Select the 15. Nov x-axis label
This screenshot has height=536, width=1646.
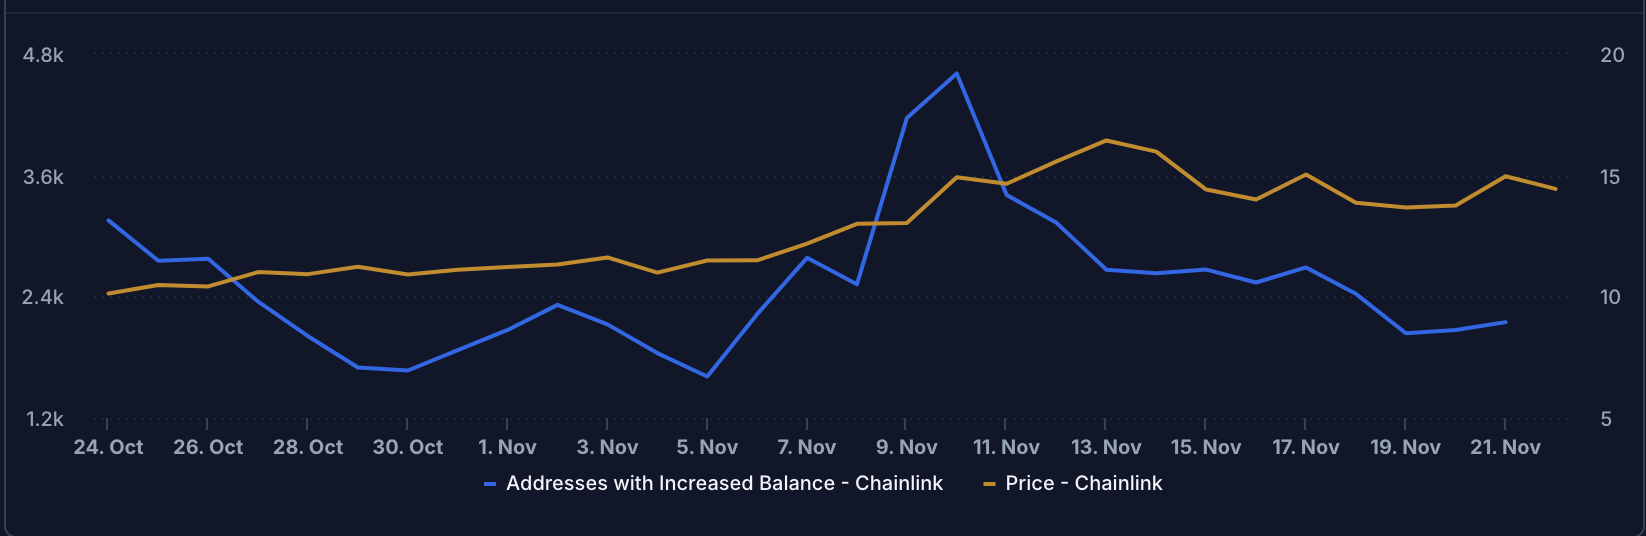pos(1206,447)
